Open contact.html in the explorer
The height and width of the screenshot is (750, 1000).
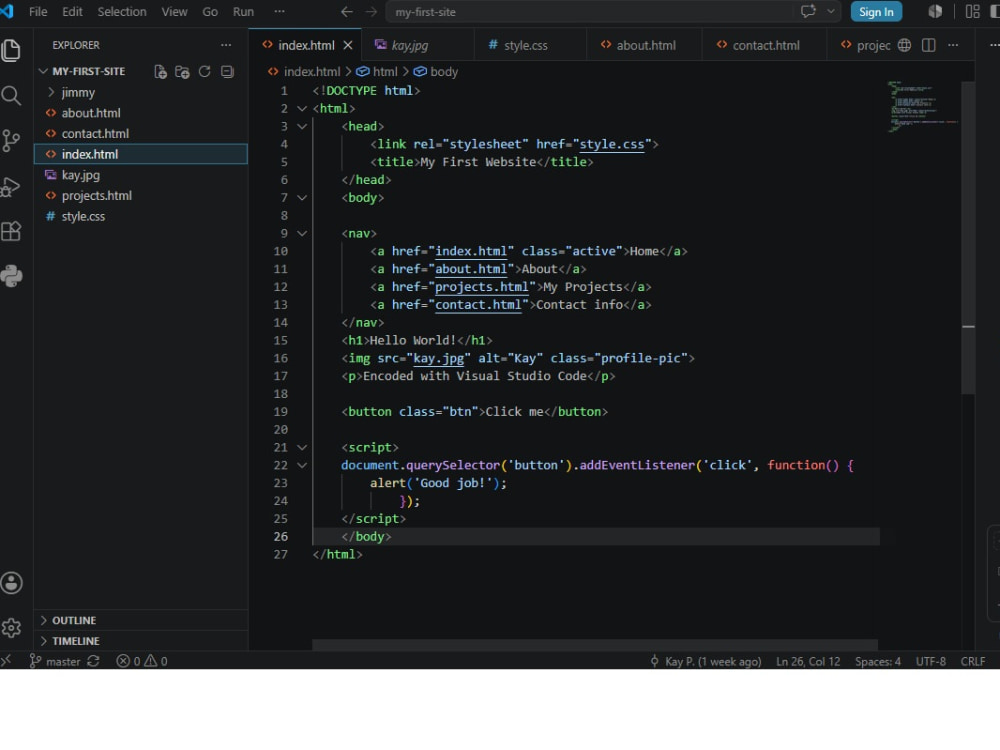[141, 134]
